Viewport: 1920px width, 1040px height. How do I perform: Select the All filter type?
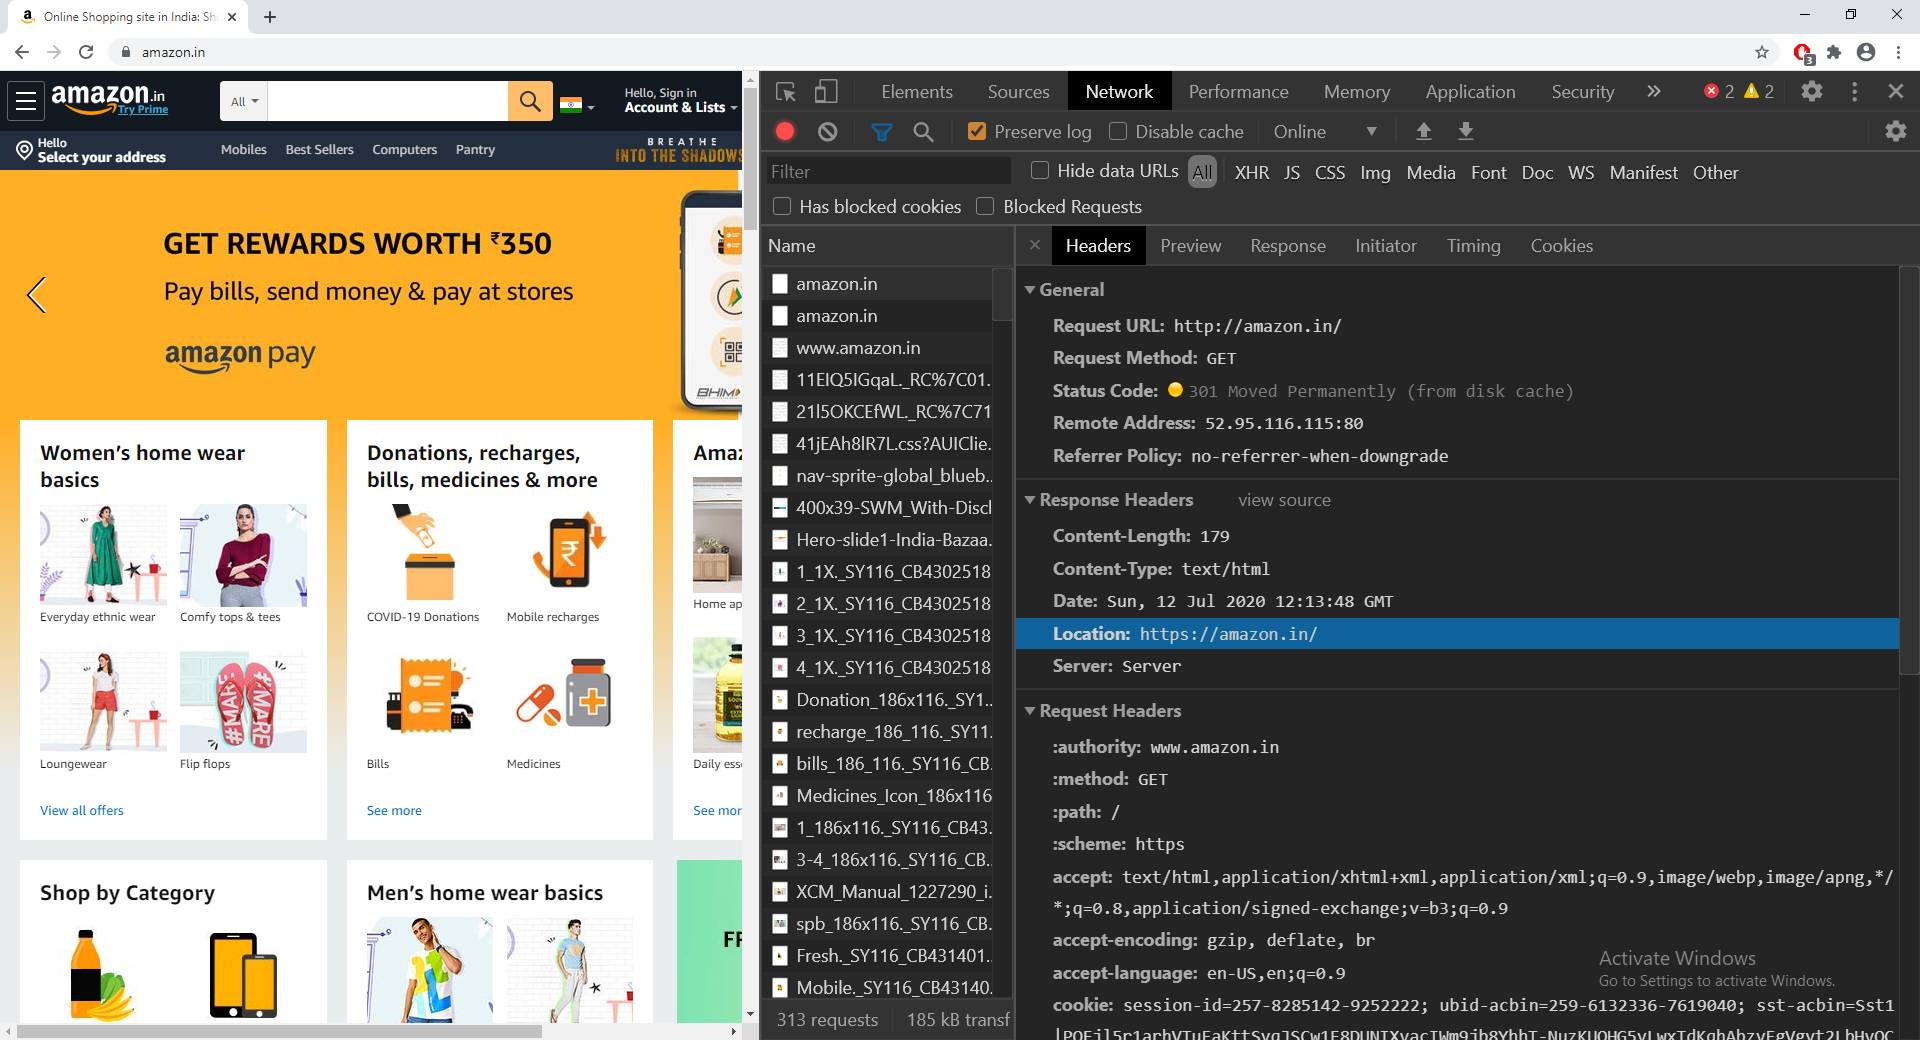click(x=1202, y=172)
